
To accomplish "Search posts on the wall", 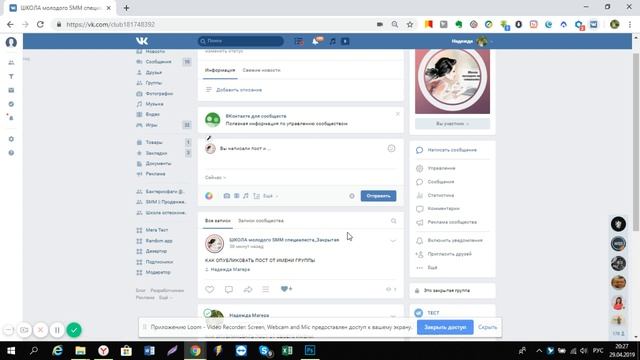I will (x=393, y=221).
